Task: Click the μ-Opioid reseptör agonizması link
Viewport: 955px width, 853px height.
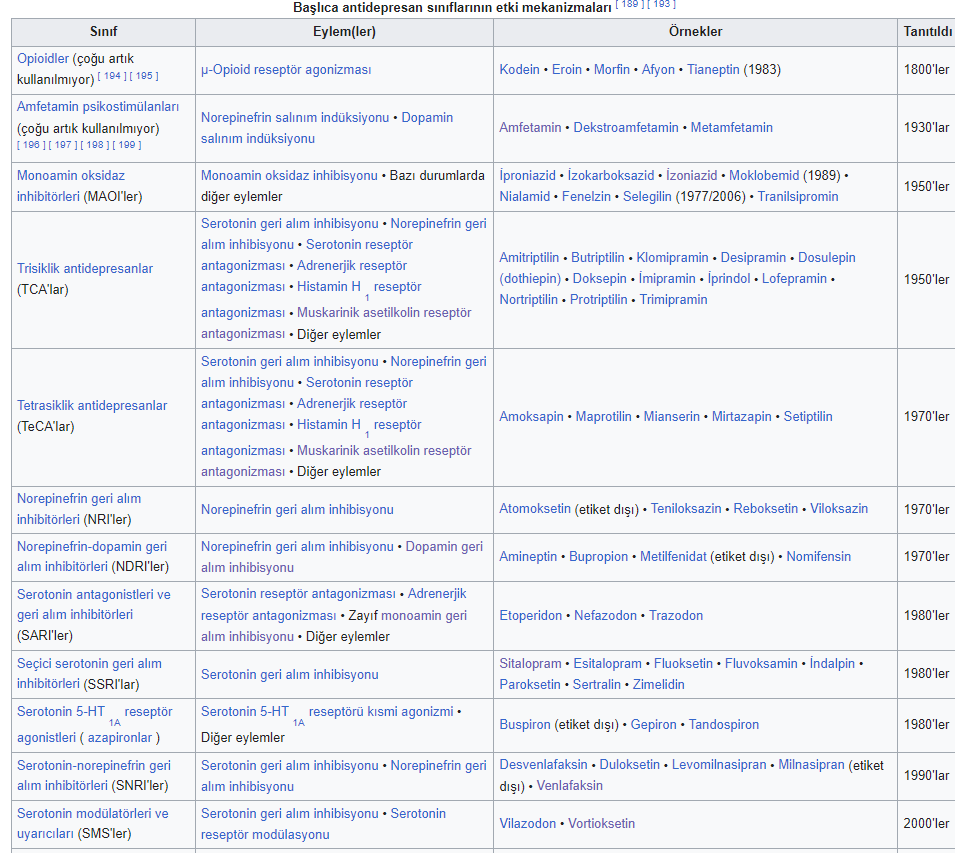Action: (x=286, y=69)
